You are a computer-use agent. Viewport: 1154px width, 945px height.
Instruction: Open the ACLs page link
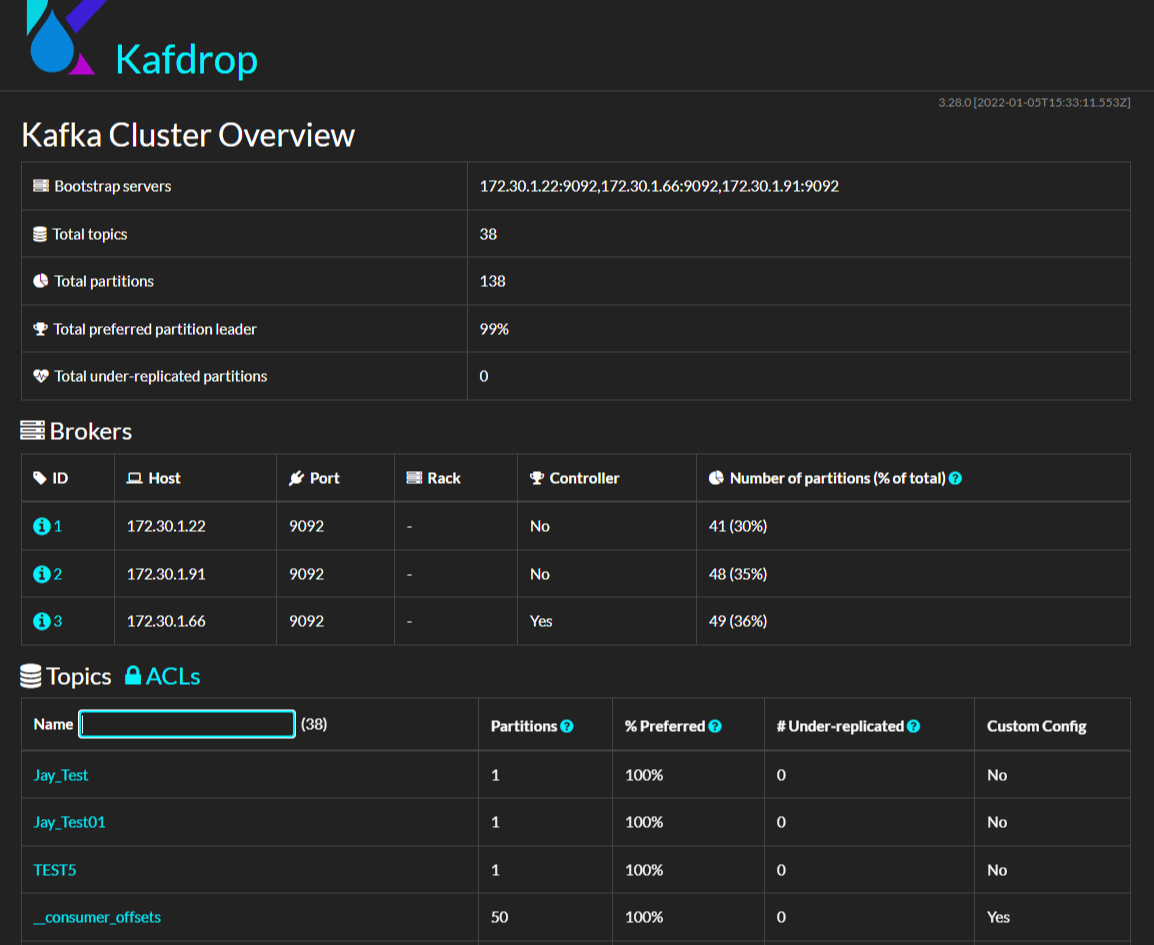coord(173,676)
